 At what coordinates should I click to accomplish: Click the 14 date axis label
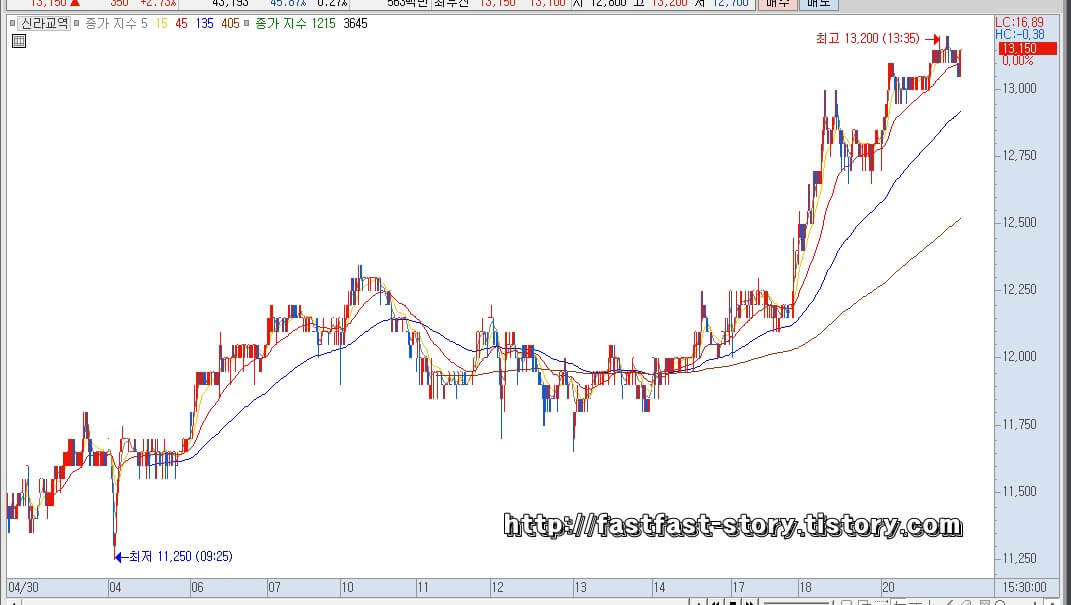click(658, 587)
